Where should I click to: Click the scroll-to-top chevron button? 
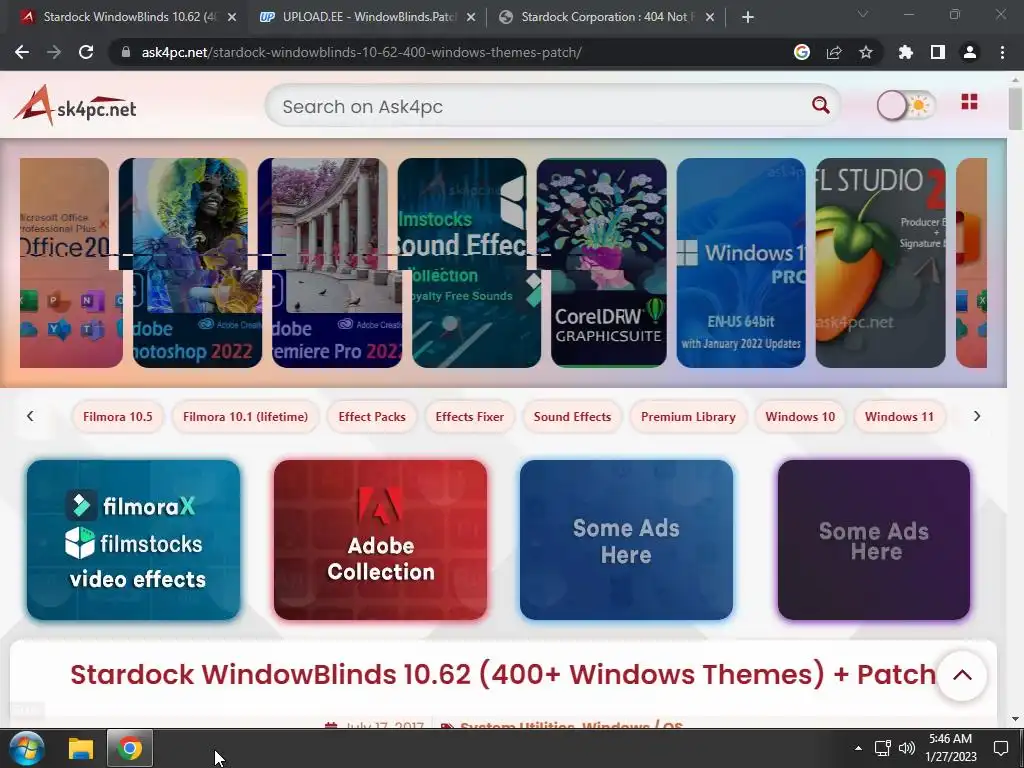962,676
